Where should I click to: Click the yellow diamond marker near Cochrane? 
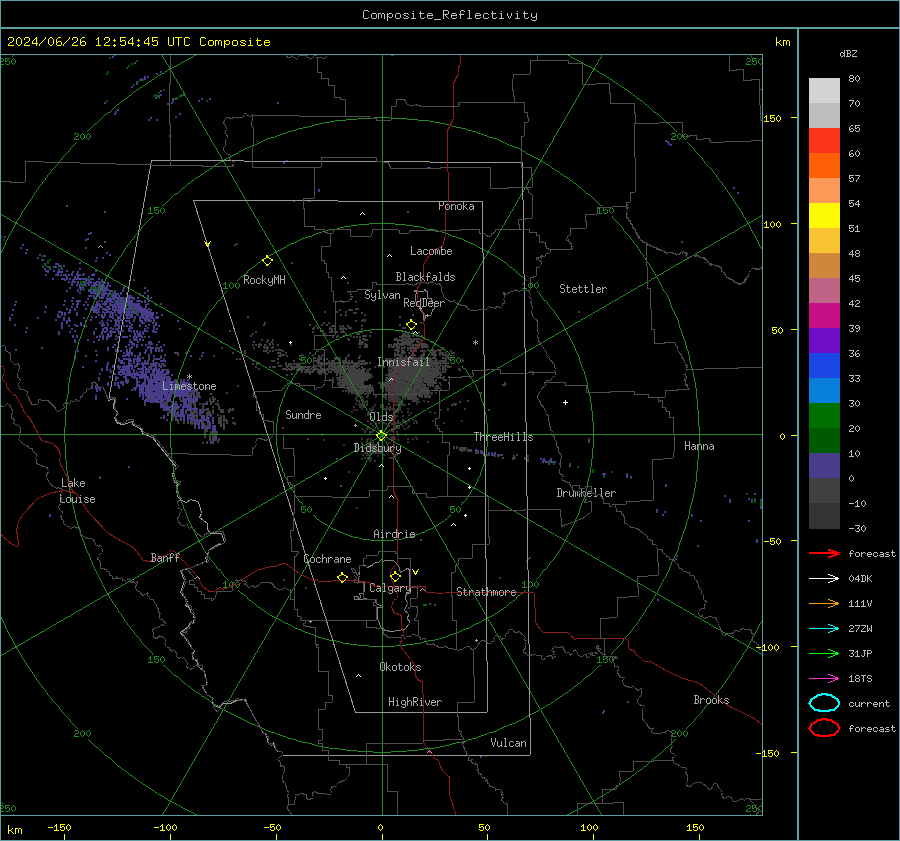tap(343, 577)
